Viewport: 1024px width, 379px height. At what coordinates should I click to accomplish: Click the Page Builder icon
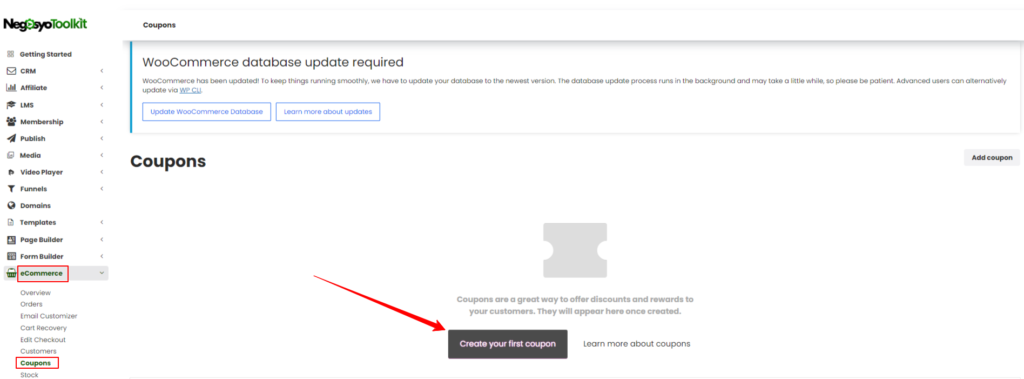coord(10,240)
